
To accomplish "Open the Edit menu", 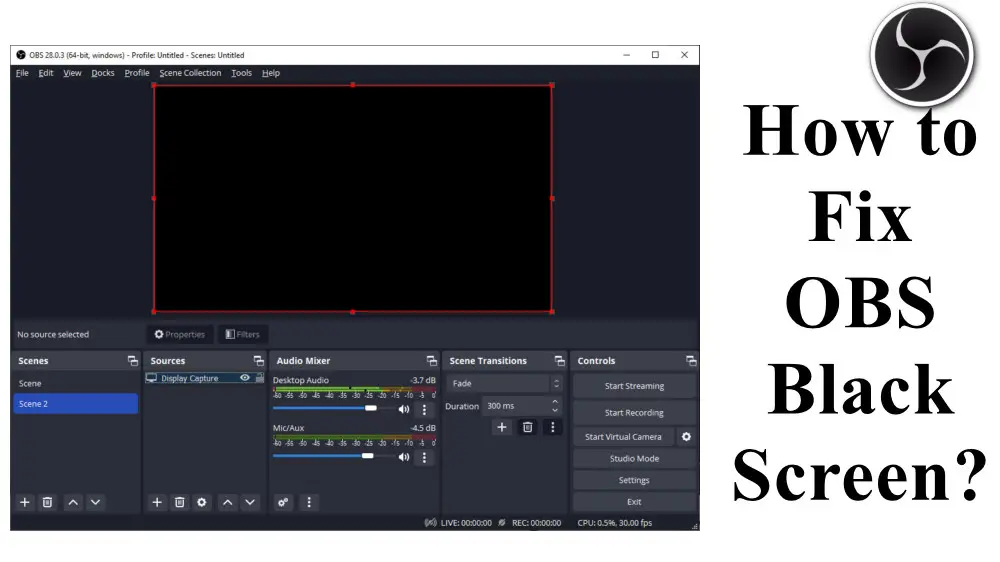I will click(x=46, y=73).
